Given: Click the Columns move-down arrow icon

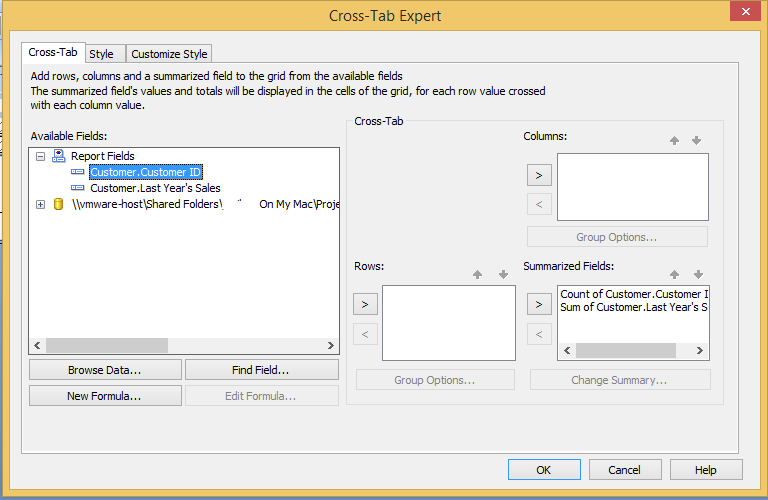Looking at the screenshot, I should 696,141.
